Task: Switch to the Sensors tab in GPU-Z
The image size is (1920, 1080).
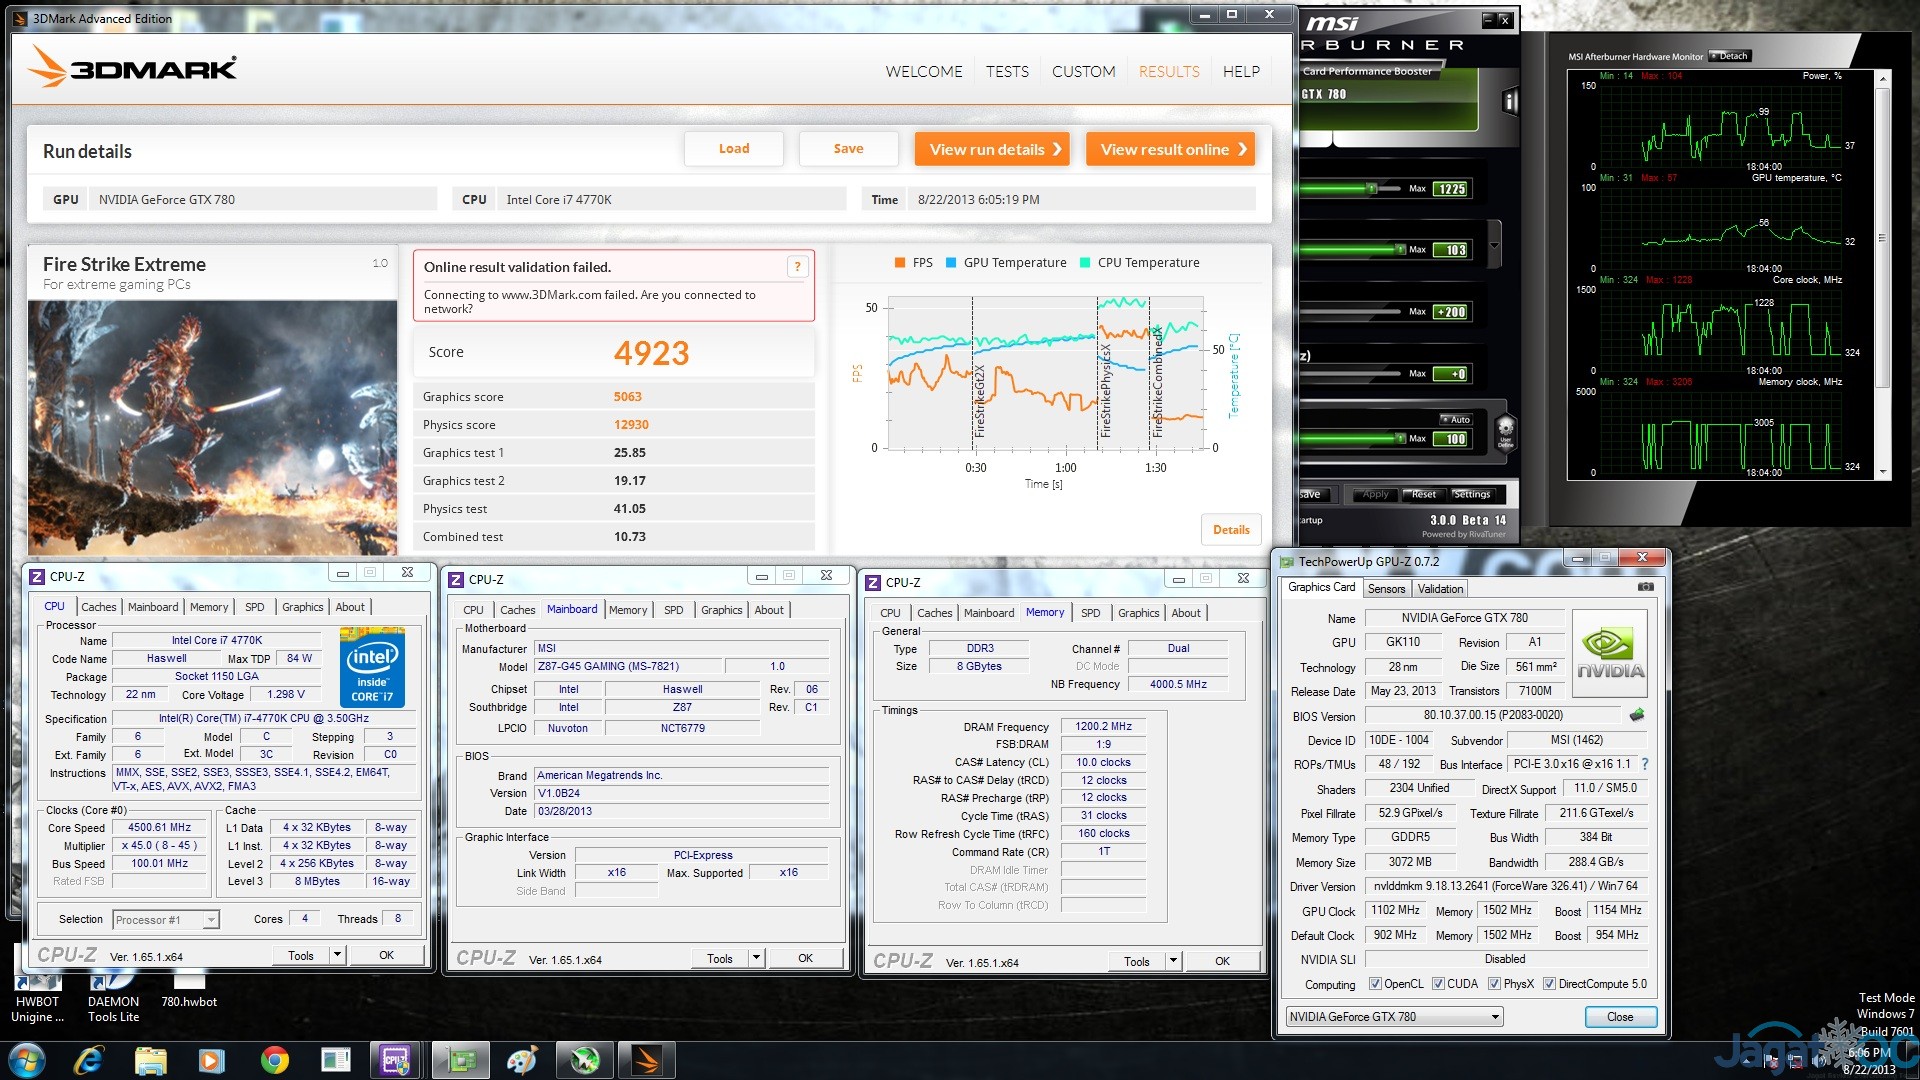Action: pyautogui.click(x=1386, y=589)
